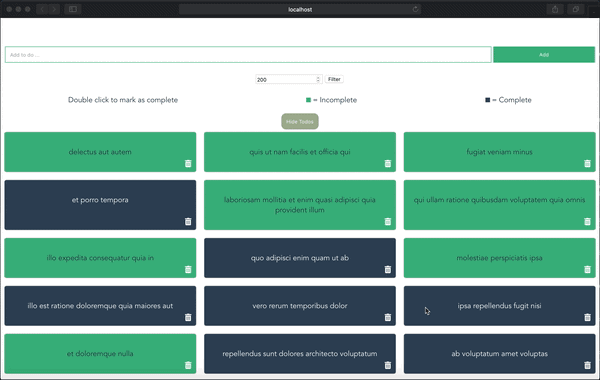Click the green Incomplete legend swatch
The height and width of the screenshot is (380, 600).
pyautogui.click(x=308, y=100)
